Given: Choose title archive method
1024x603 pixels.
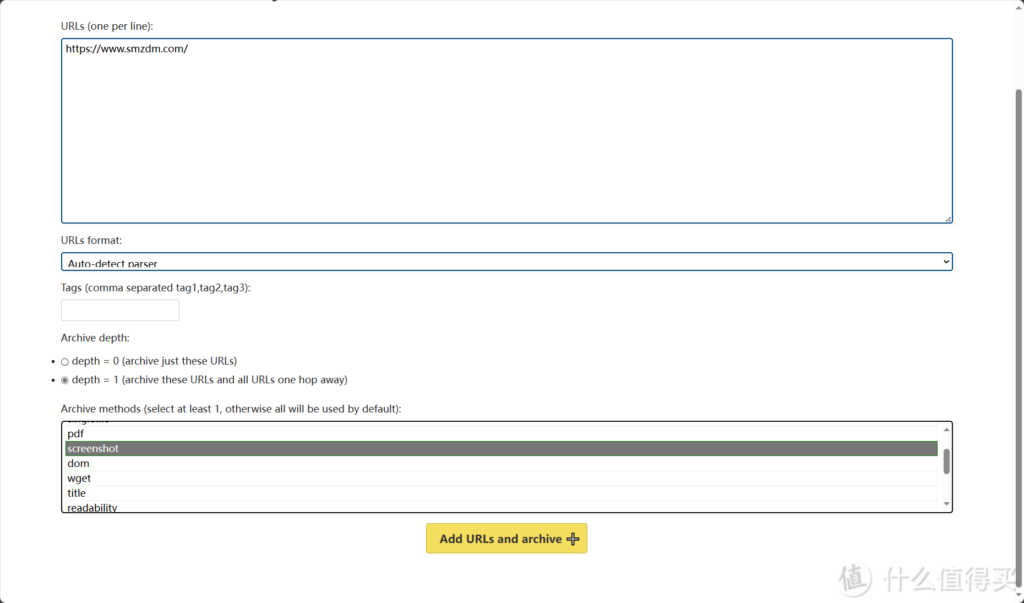Looking at the screenshot, I should tap(77, 493).
